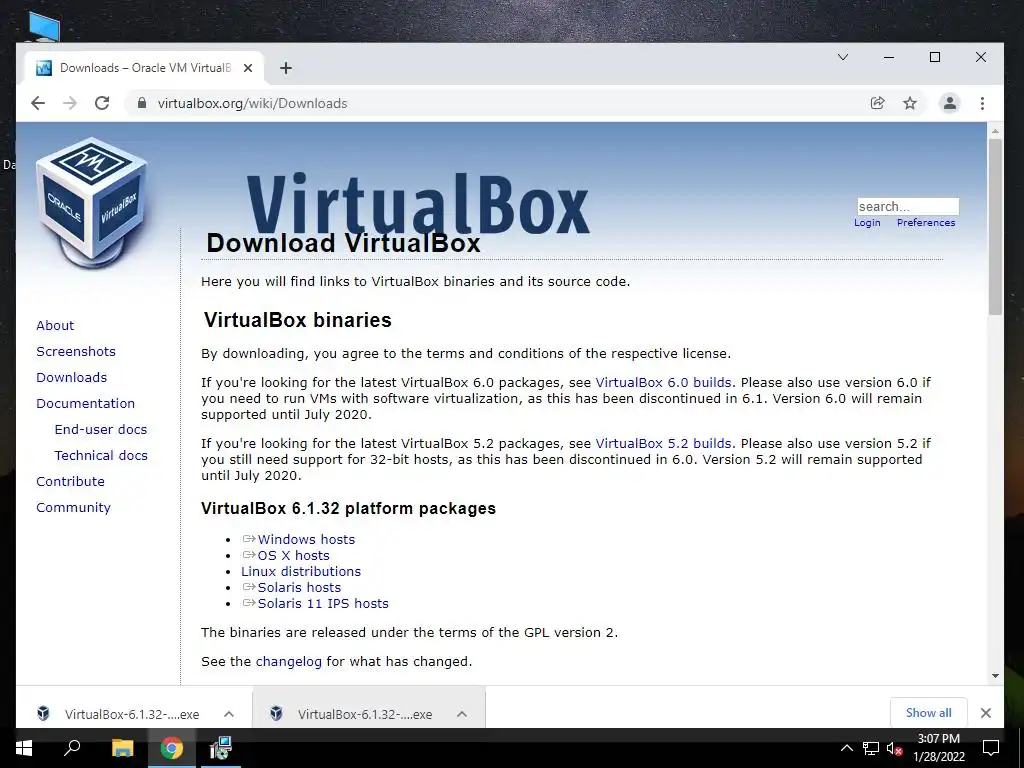Image resolution: width=1024 pixels, height=768 pixels.
Task: Show hidden system tray icons
Action: (x=846, y=748)
